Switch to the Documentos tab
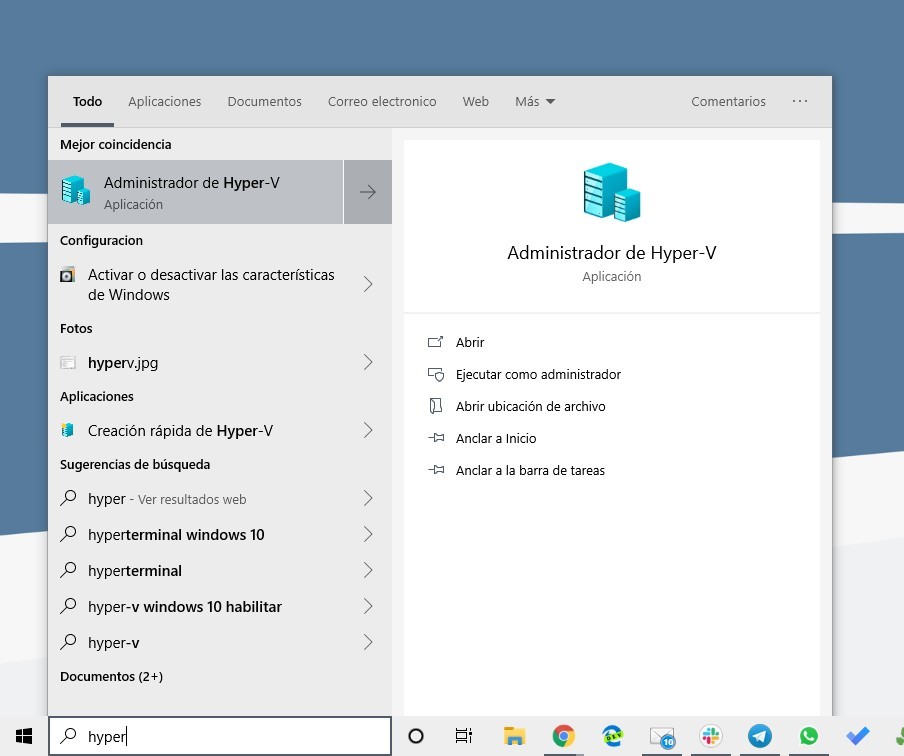The image size is (904, 756). 264,101
